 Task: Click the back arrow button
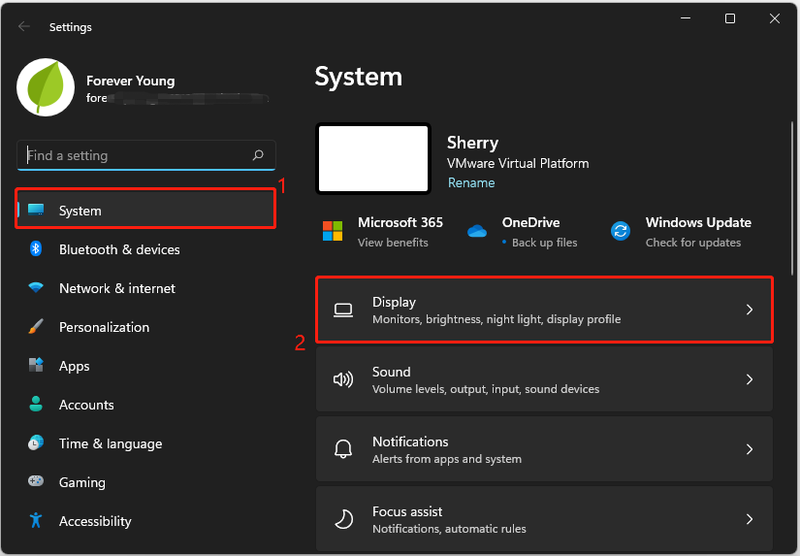click(x=23, y=27)
